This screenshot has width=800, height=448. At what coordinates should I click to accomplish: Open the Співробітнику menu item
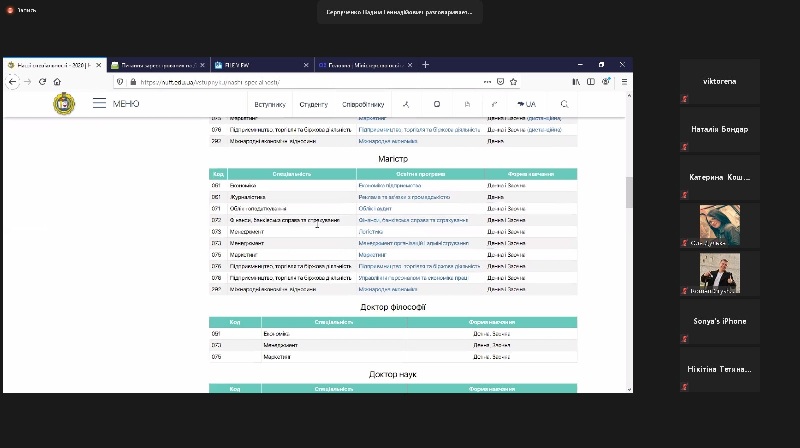tap(363, 104)
